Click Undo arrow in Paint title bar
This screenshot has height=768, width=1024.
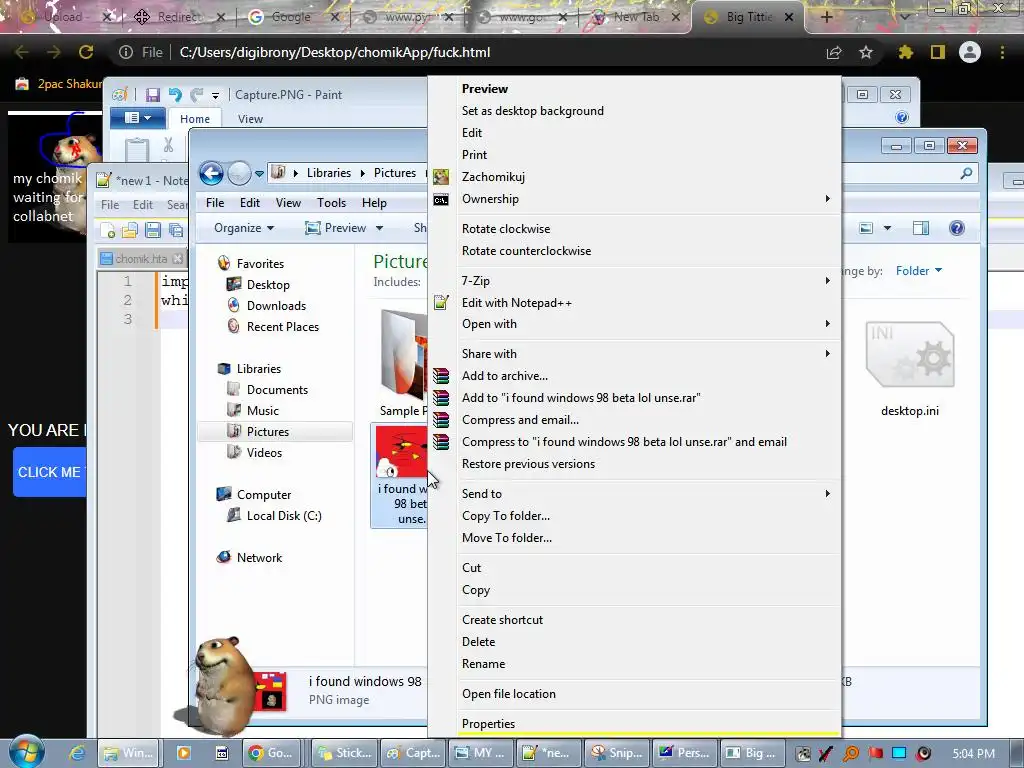[x=175, y=95]
